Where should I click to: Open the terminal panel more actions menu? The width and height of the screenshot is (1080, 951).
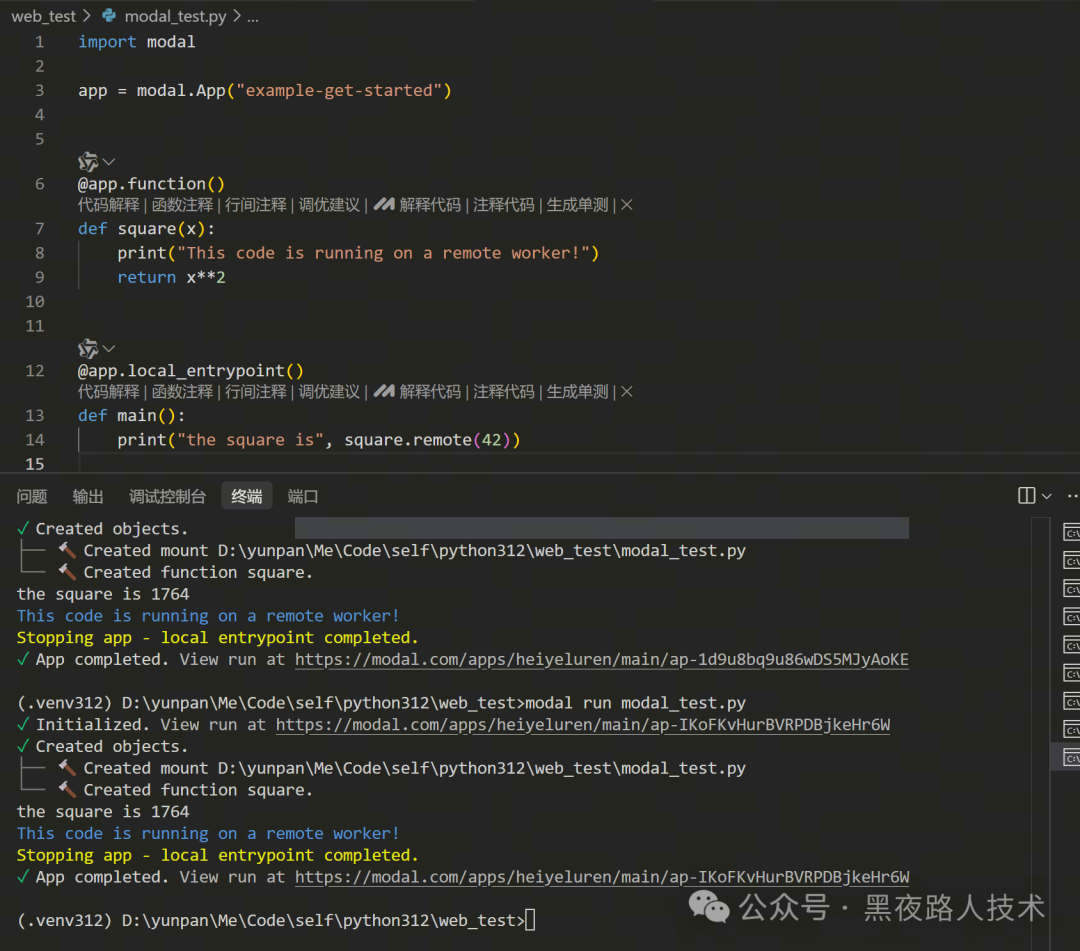[x=1072, y=497]
